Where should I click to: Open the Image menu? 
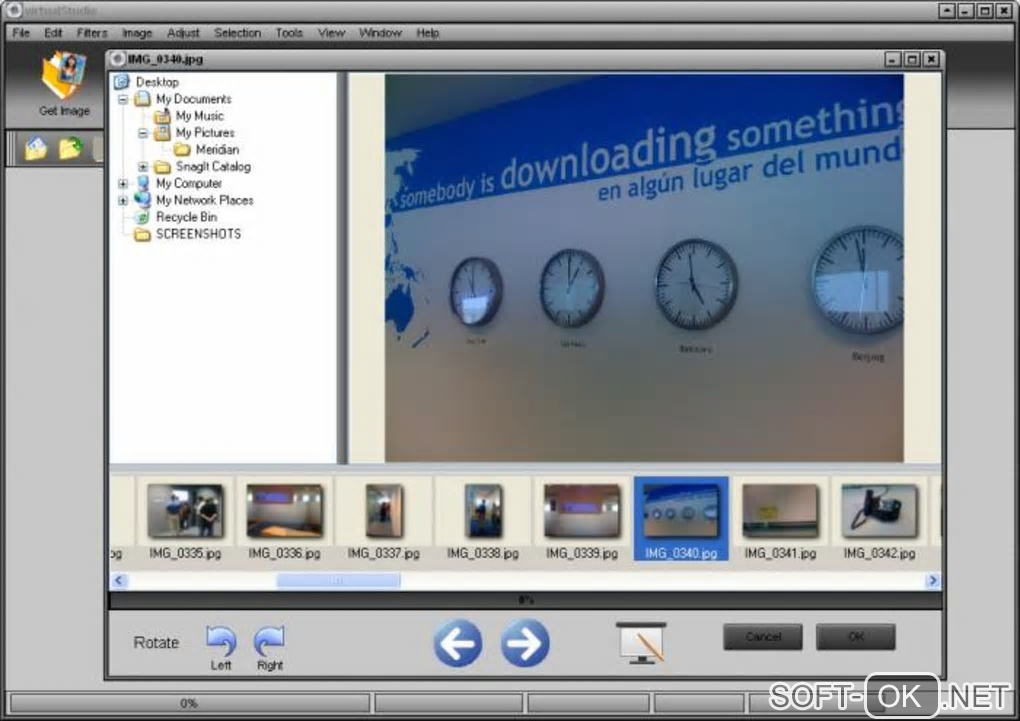click(137, 33)
